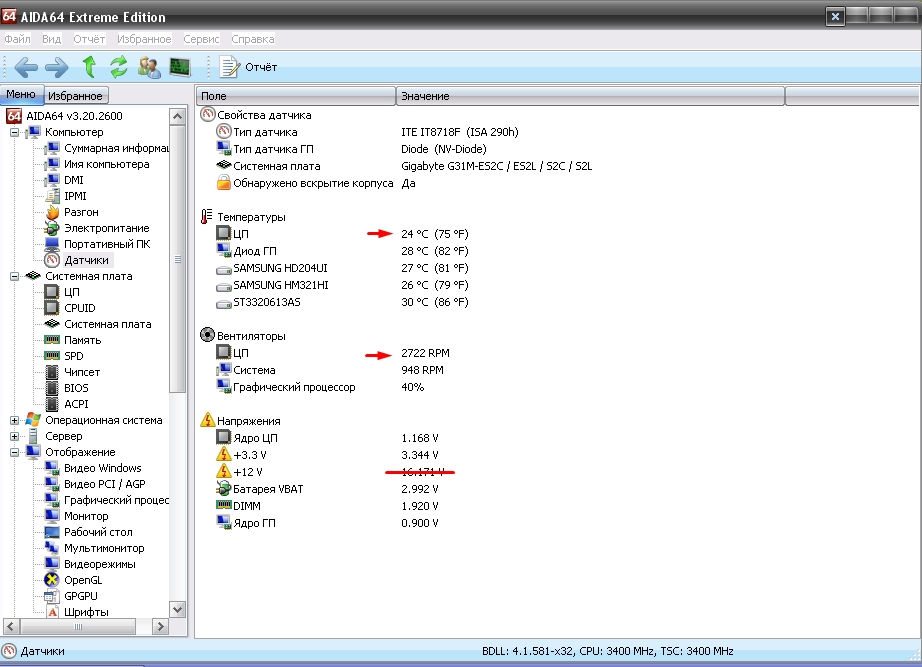This screenshot has width=922, height=667.
Task: Select the DIMM voltage row
Action: click(x=328, y=506)
